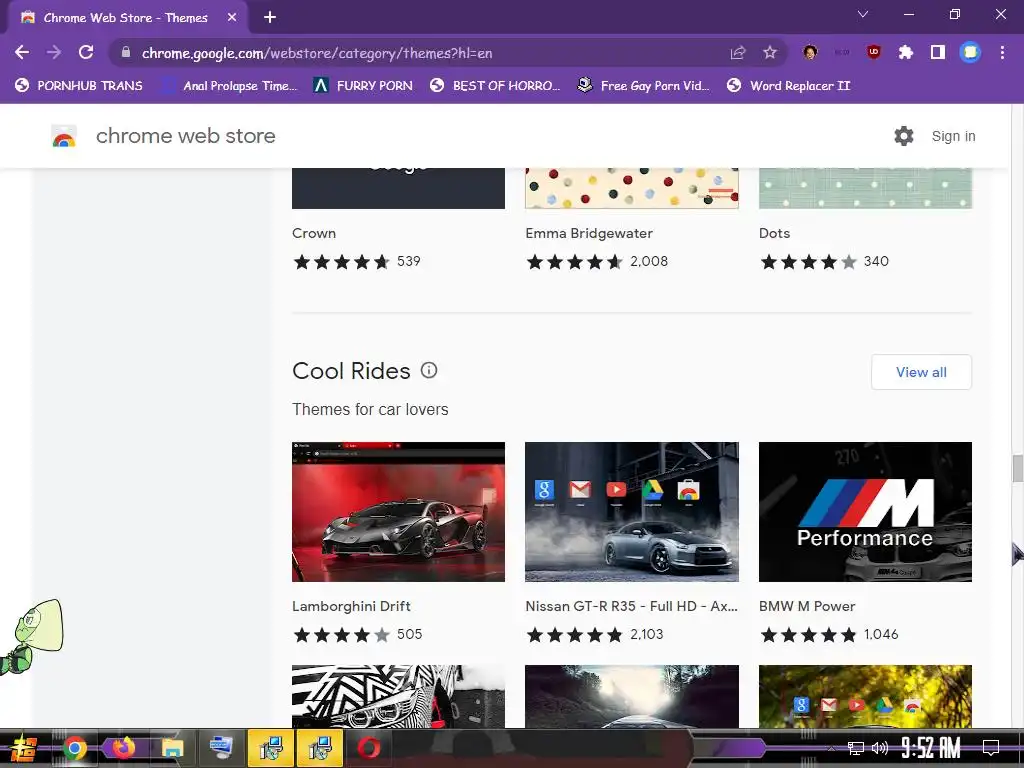
Task: Click the lock icon beside the URL
Action: click(126, 52)
